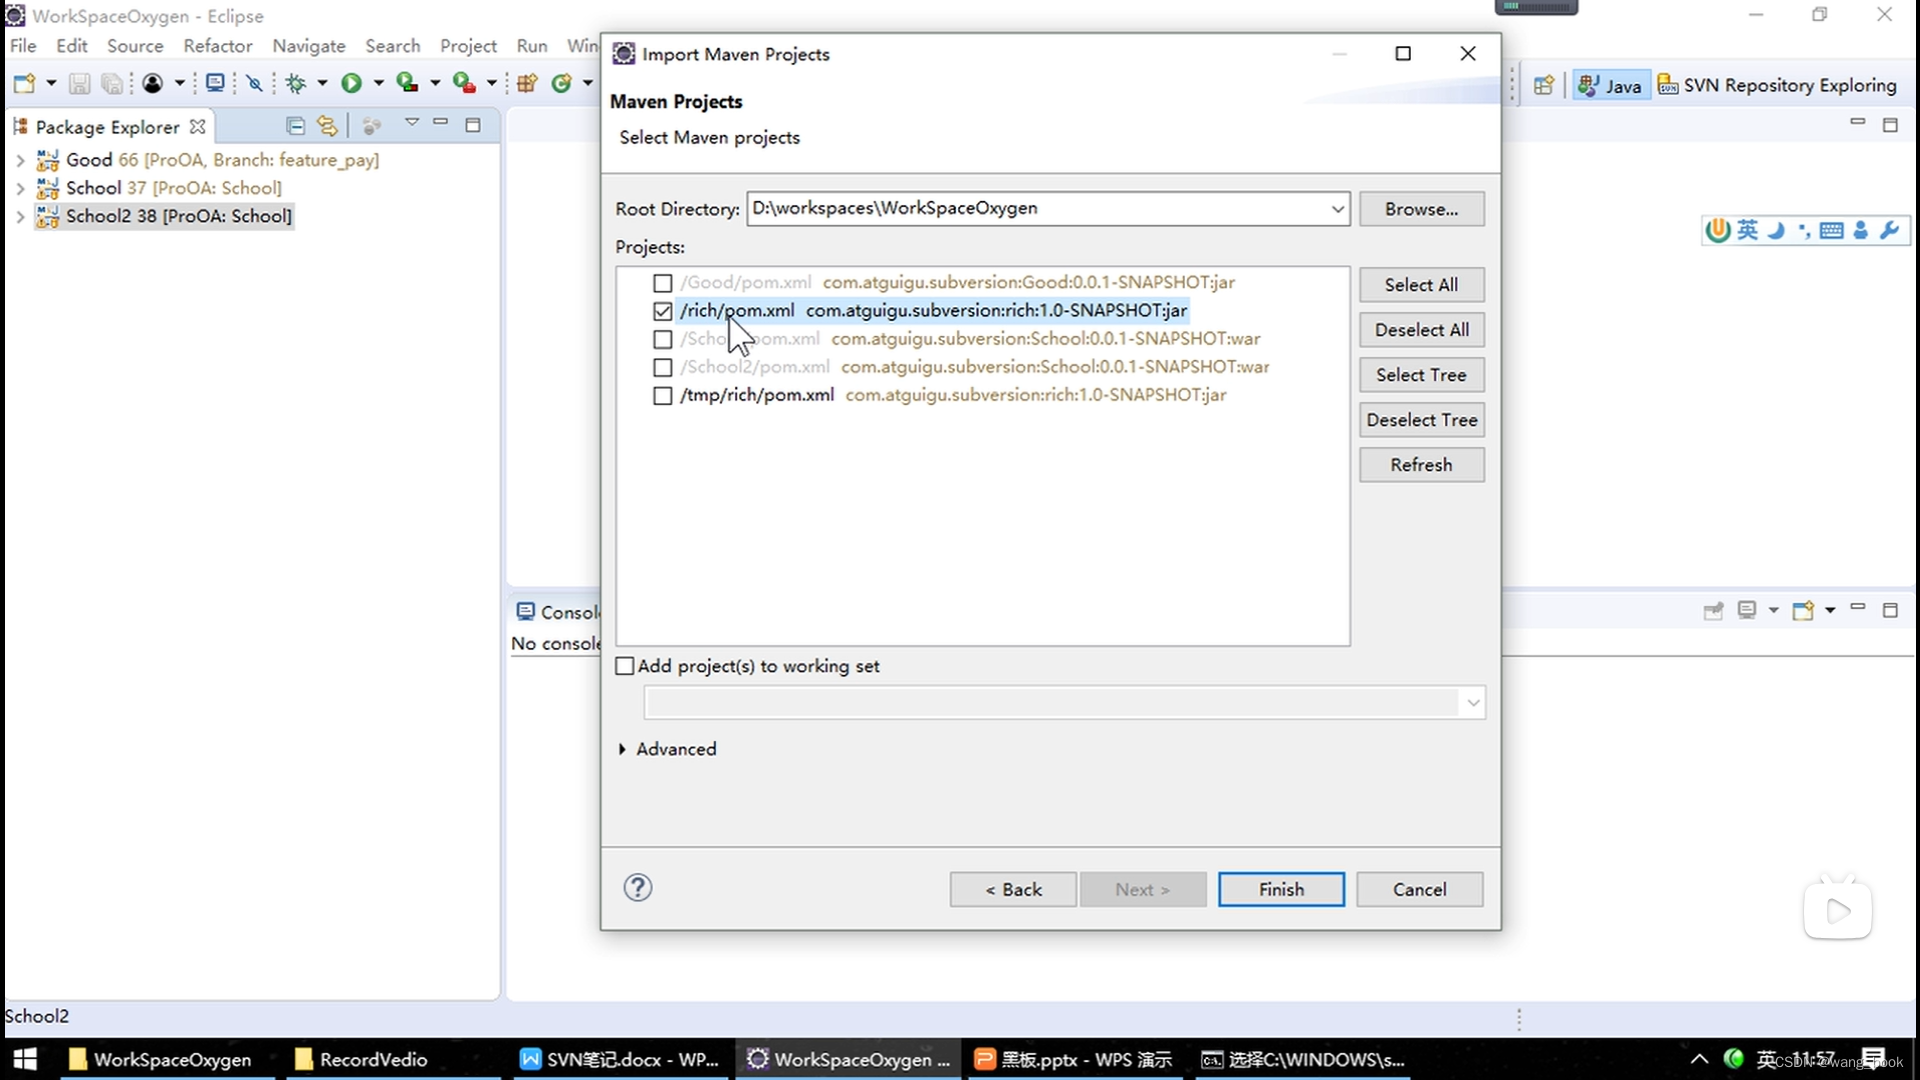The height and width of the screenshot is (1080, 1920).
Task: Open the Root Directory dropdown
Action: (1337, 209)
